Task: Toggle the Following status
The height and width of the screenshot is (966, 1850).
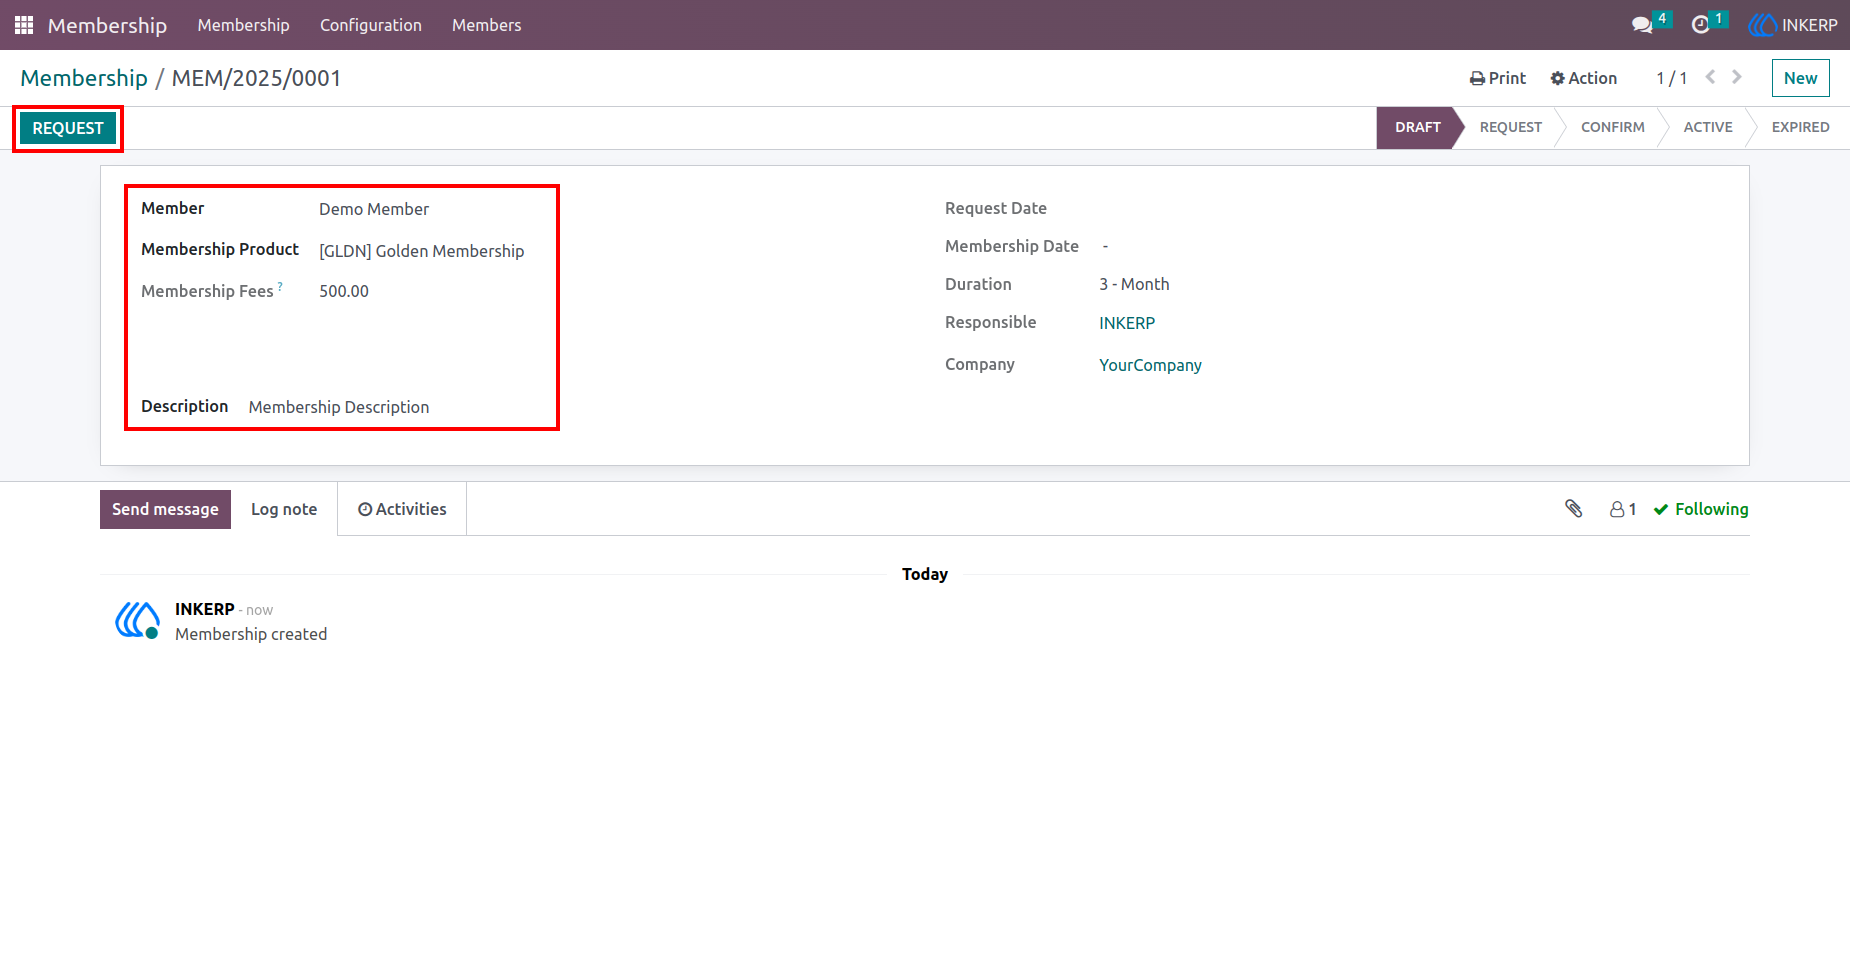Action: tap(1701, 509)
